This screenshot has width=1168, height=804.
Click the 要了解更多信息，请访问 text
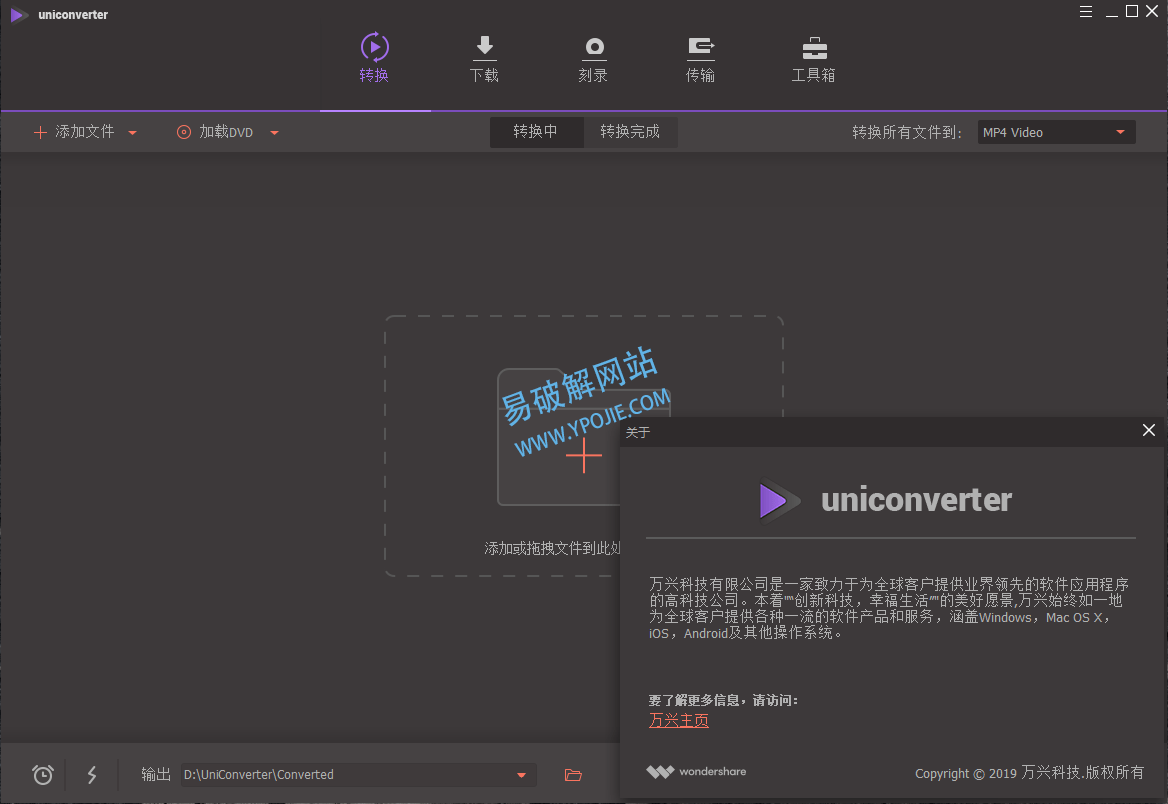pos(723,700)
